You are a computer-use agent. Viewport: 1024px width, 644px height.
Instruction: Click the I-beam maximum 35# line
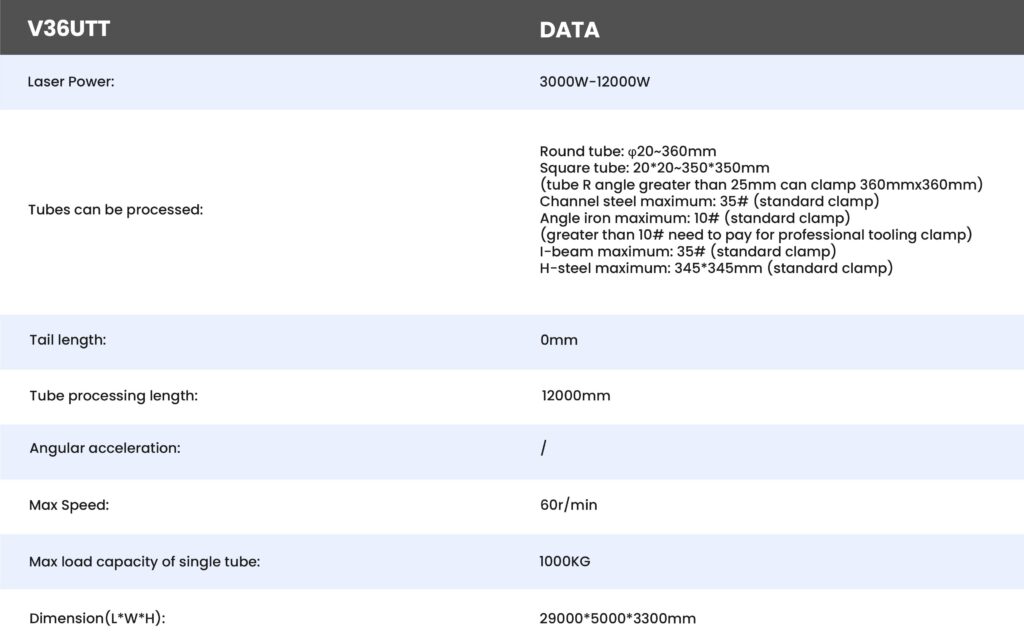(688, 252)
